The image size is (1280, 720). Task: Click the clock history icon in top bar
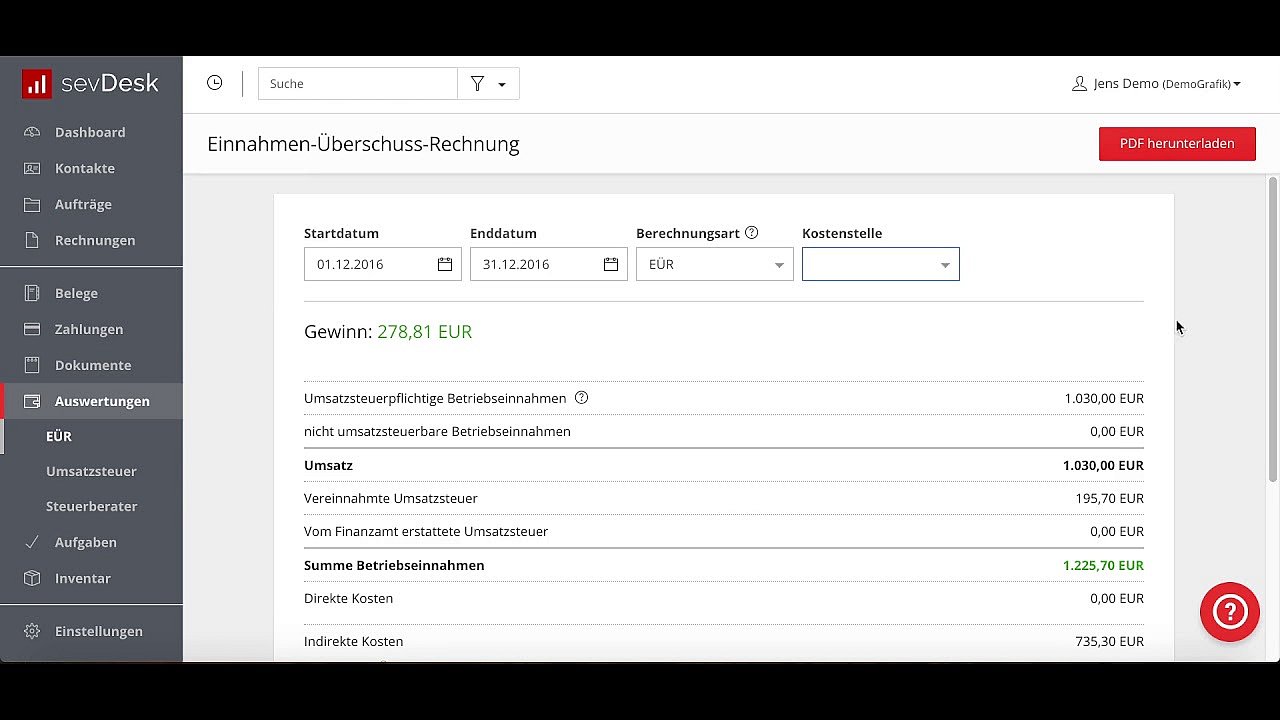click(x=214, y=83)
